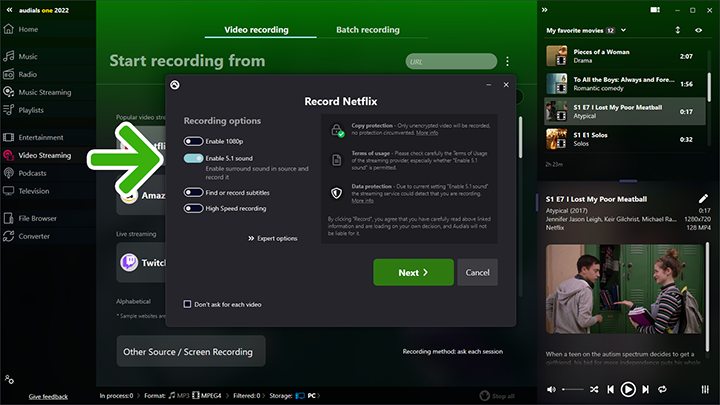Click the URL input field
This screenshot has width=720, height=405.
451,61
